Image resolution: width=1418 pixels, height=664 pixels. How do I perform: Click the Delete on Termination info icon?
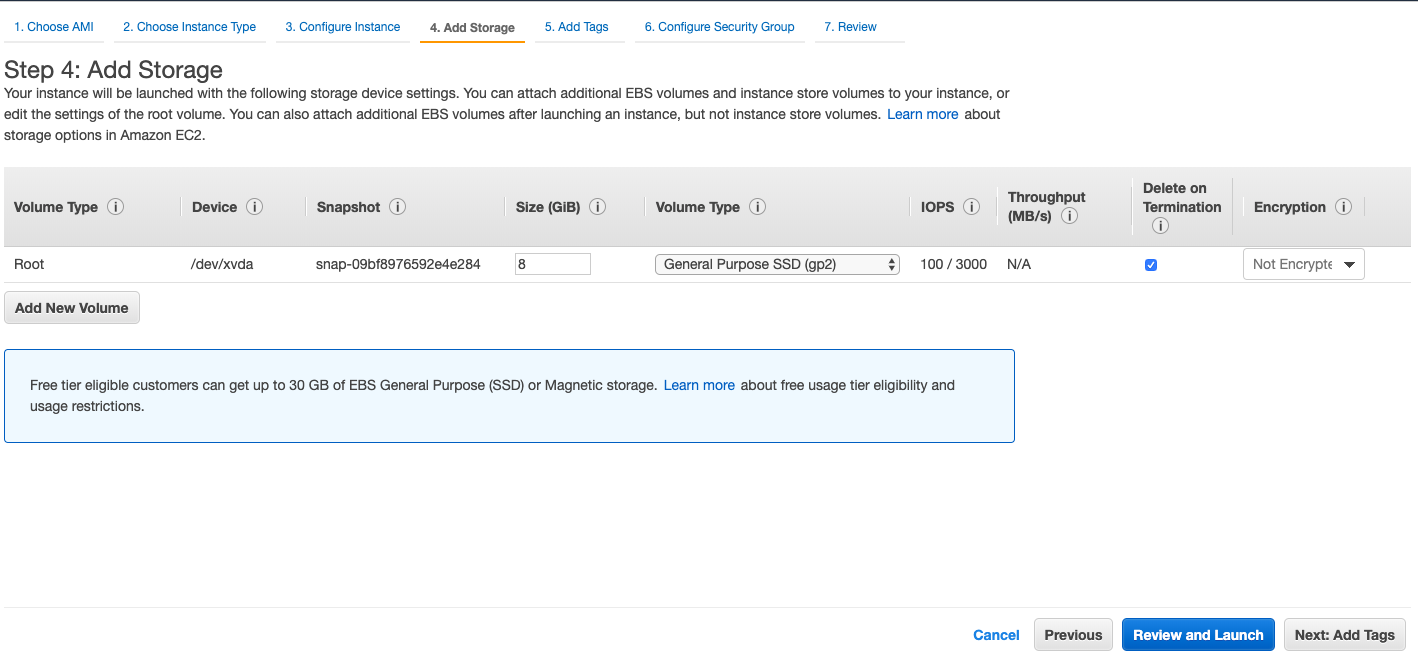tap(1160, 226)
